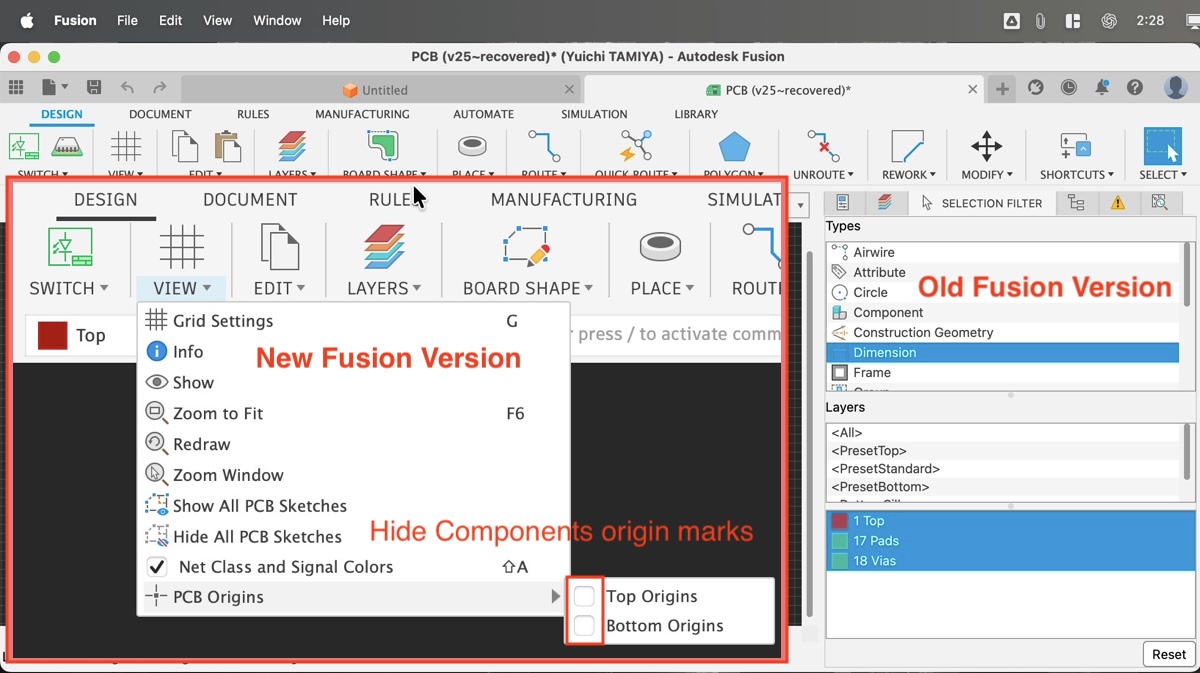The height and width of the screenshot is (673, 1200).
Task: Click the enlarged Switch to schematic icon
Action: pyautogui.click(x=70, y=247)
